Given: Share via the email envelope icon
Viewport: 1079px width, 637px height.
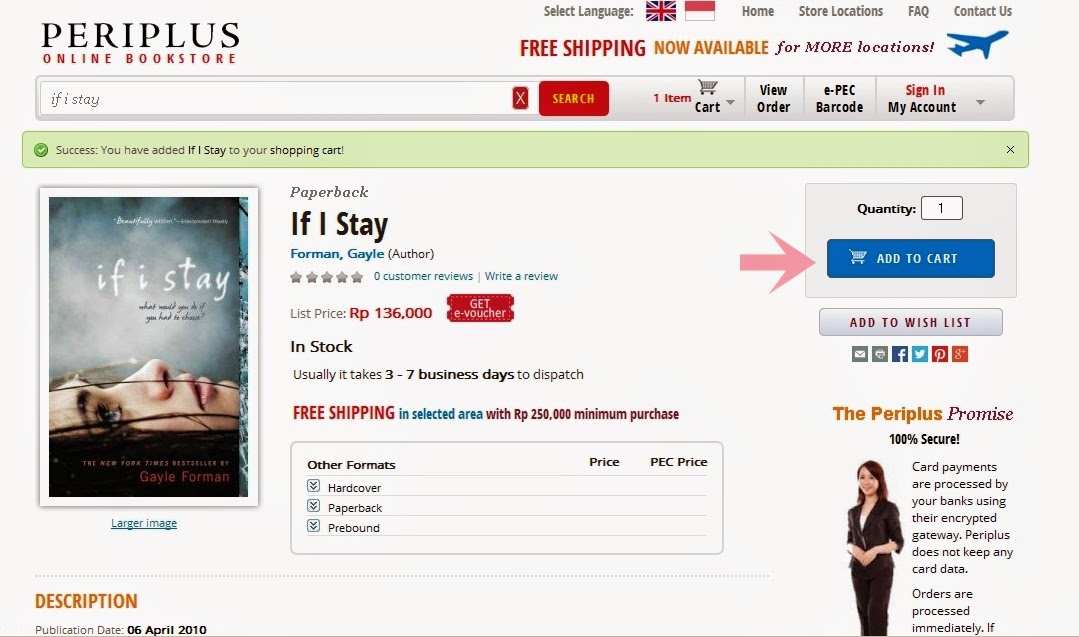Looking at the screenshot, I should click(x=859, y=354).
